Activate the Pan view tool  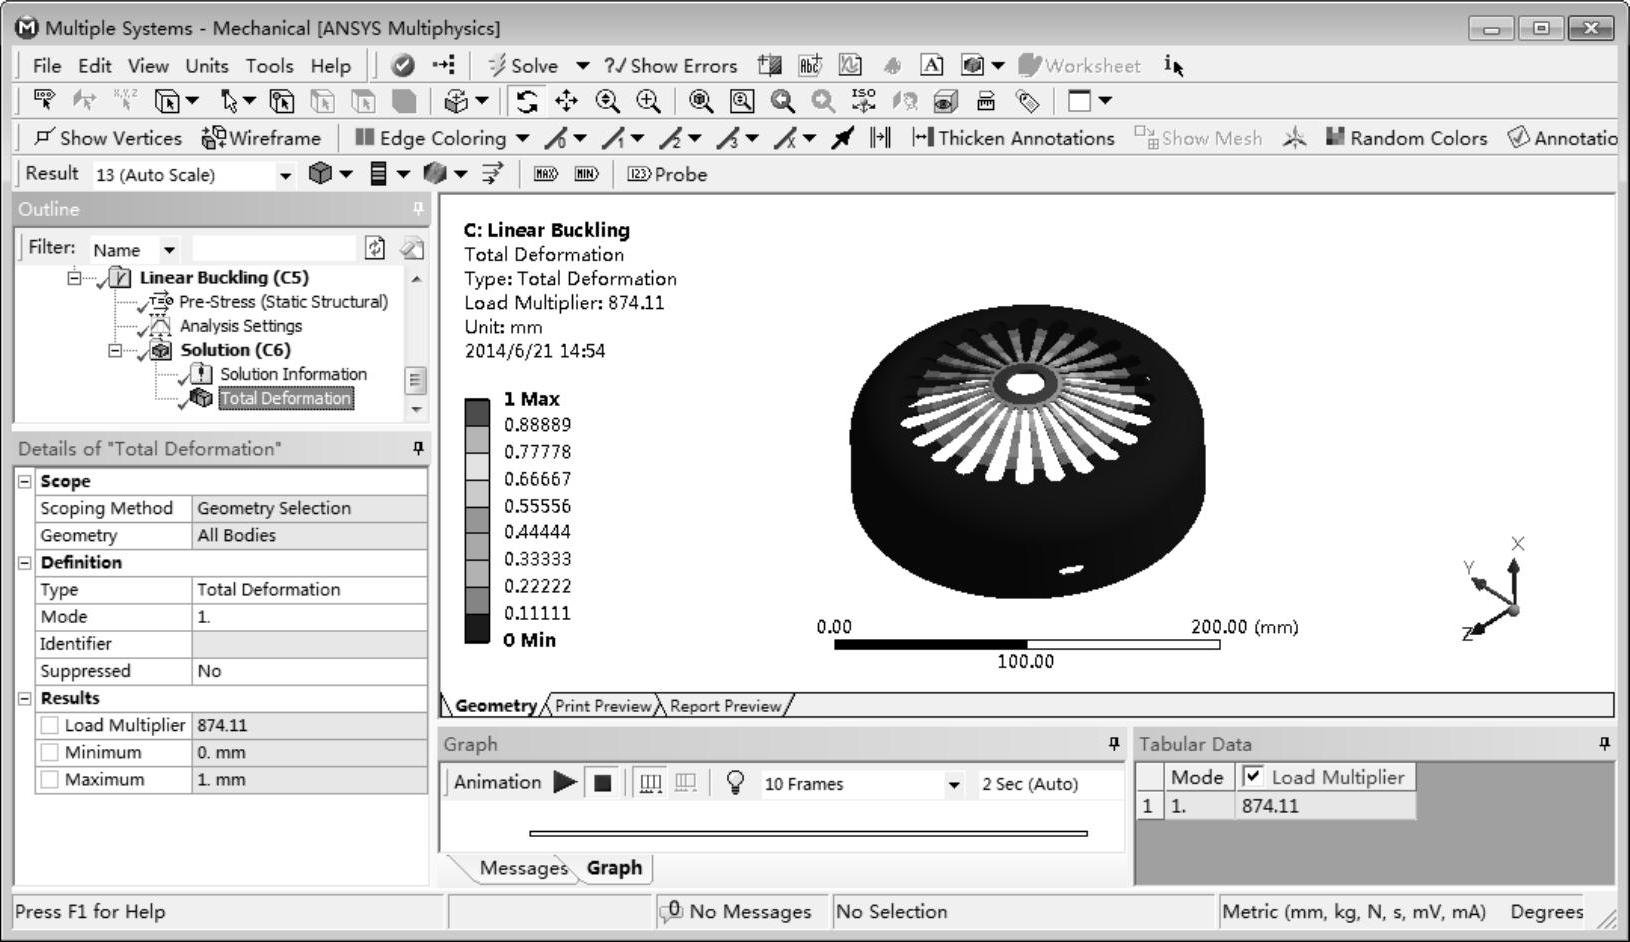566,101
